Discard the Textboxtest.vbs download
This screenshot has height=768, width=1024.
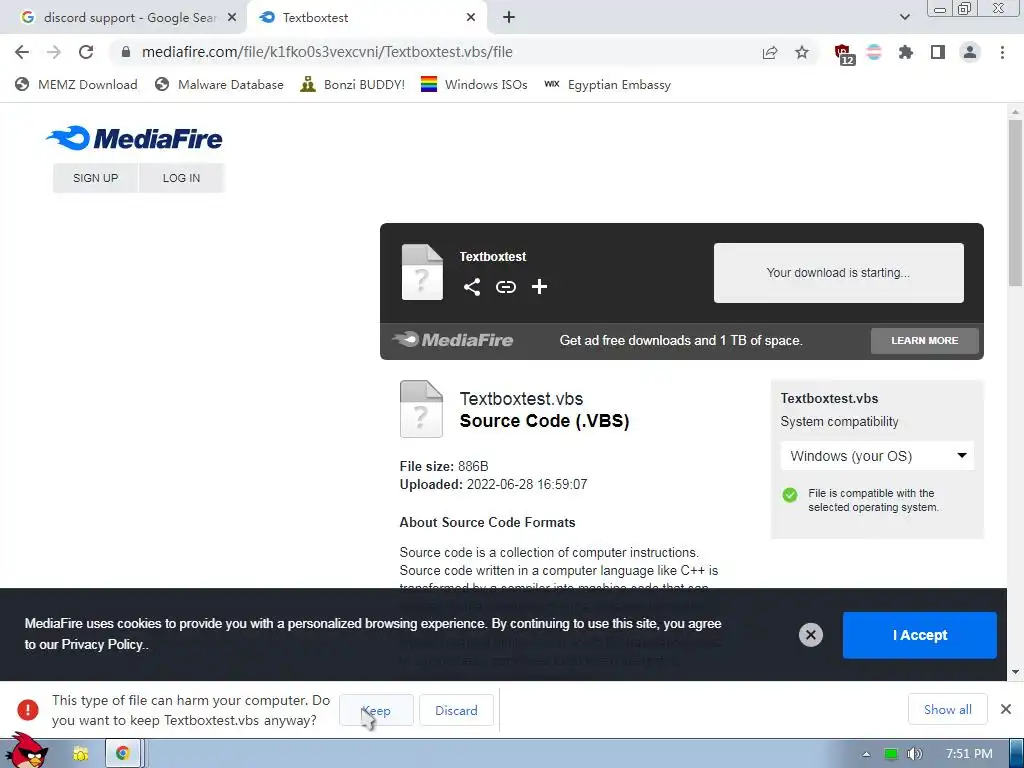coord(456,711)
